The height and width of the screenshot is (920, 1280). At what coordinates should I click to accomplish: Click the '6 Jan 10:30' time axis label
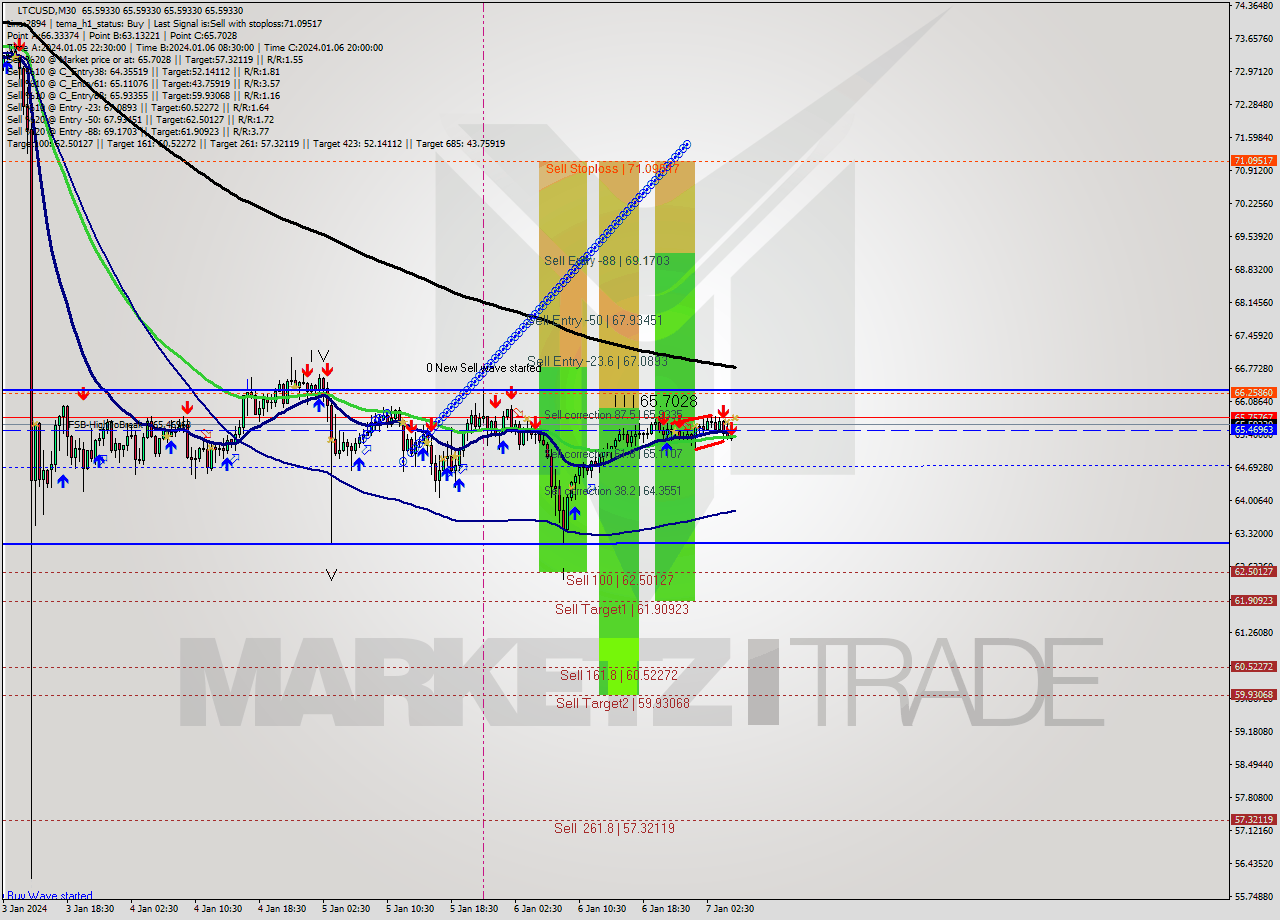(x=602, y=909)
